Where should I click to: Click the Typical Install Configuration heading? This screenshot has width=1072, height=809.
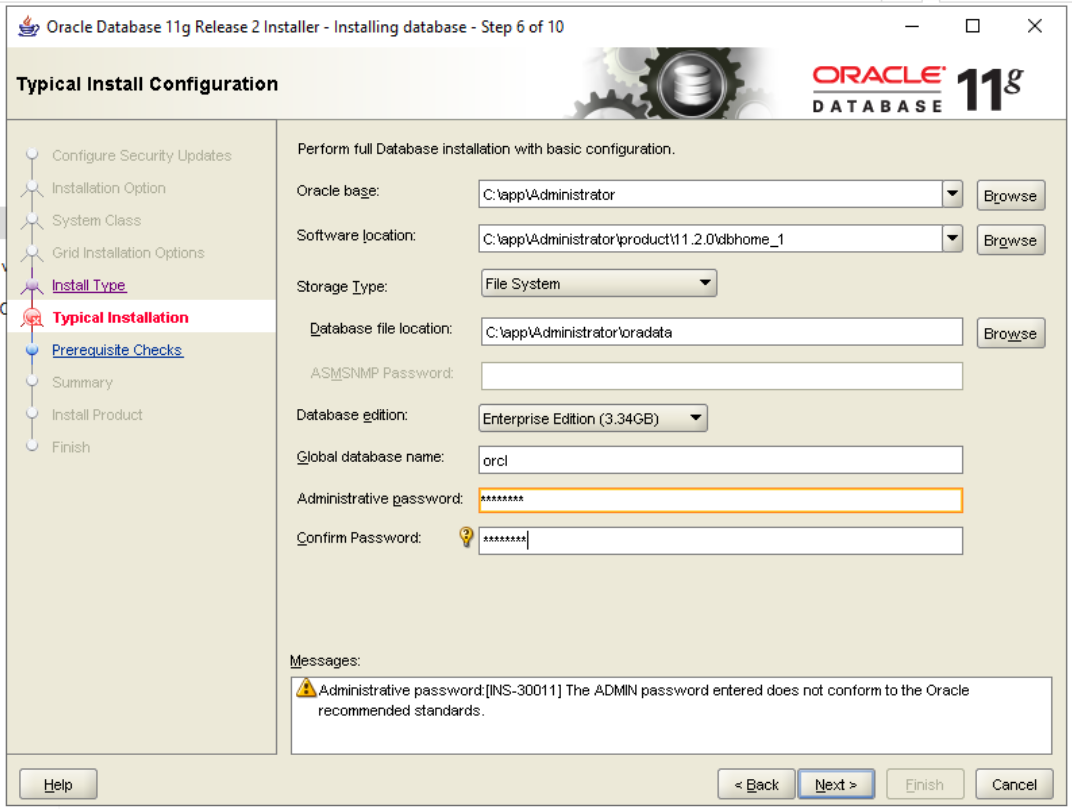click(x=147, y=84)
